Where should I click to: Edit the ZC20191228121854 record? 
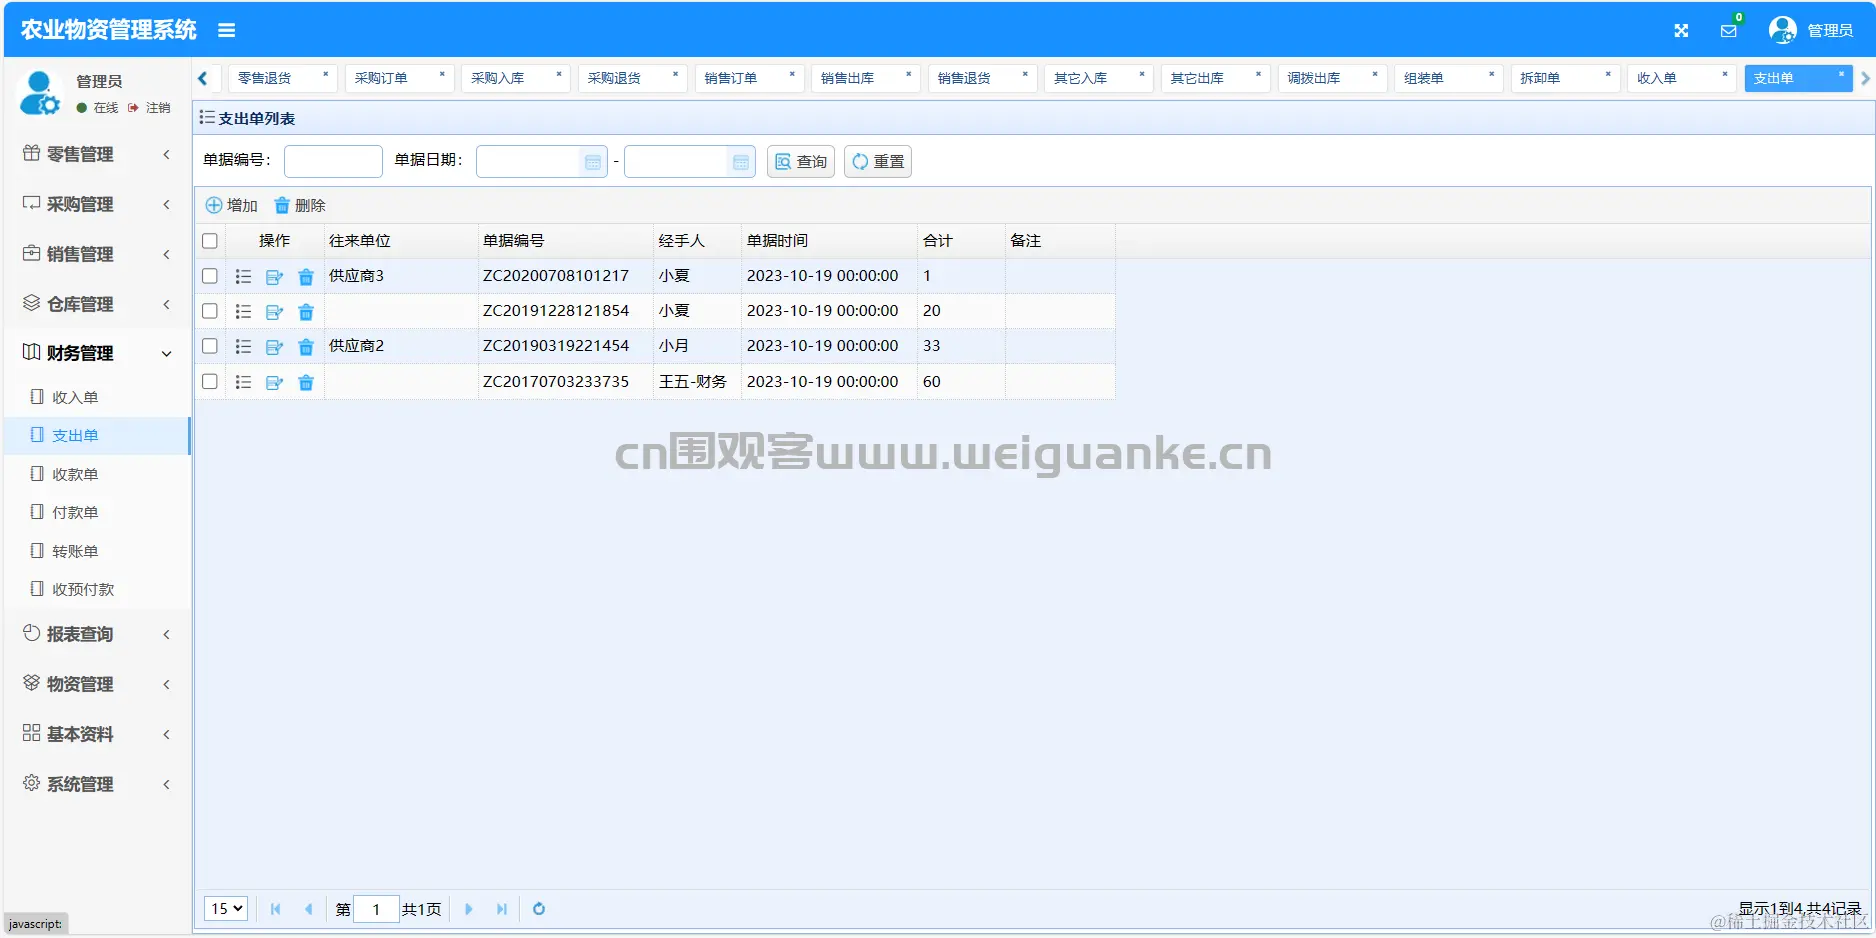[274, 312]
